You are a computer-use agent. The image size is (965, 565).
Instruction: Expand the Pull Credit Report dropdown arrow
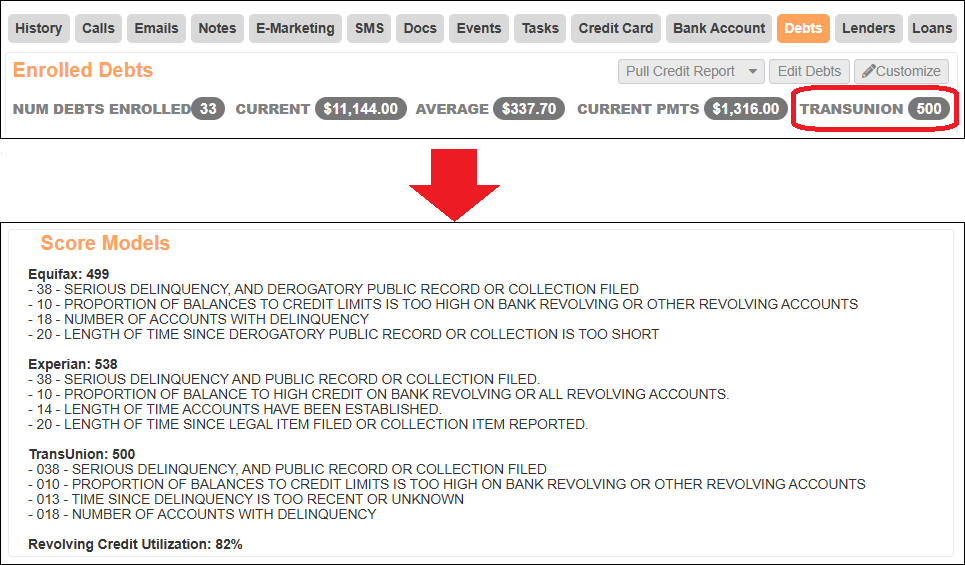[753, 71]
